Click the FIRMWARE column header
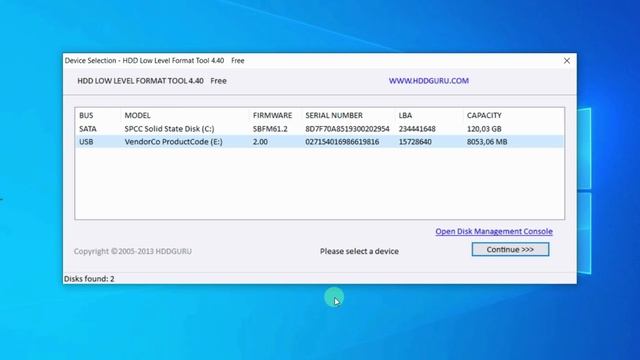The height and width of the screenshot is (360, 640). pyautogui.click(x=272, y=116)
